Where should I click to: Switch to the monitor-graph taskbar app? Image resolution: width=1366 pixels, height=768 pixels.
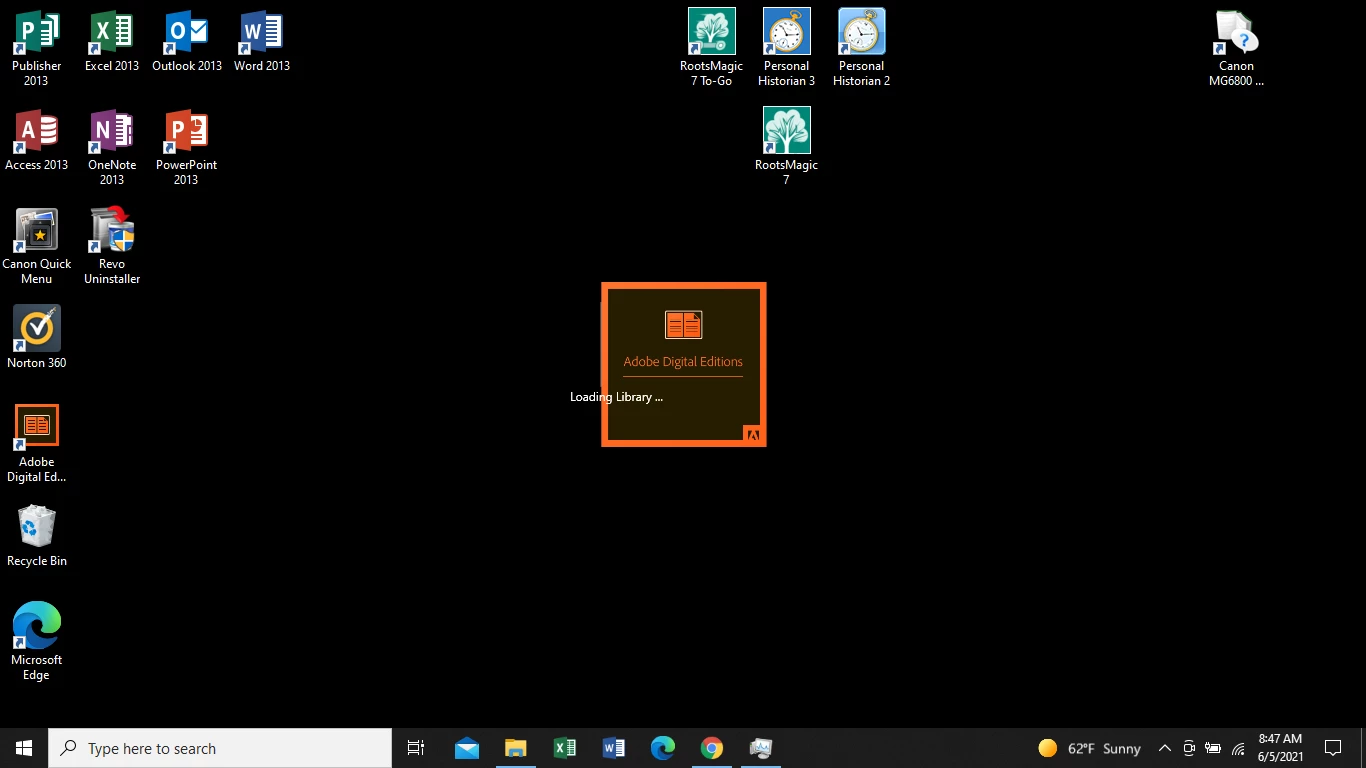coord(760,748)
